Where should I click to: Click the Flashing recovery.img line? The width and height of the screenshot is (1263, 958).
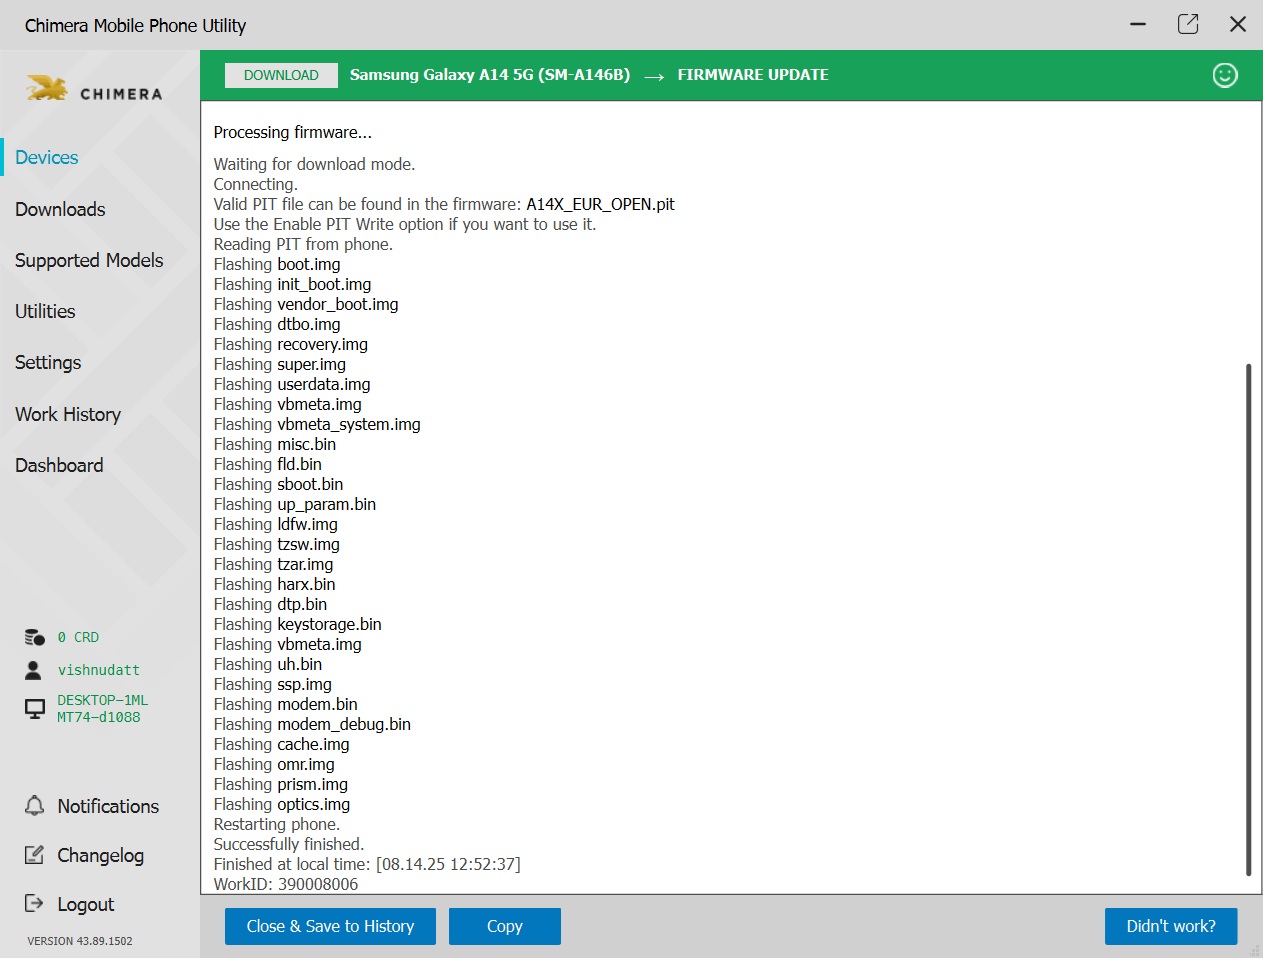coord(291,344)
